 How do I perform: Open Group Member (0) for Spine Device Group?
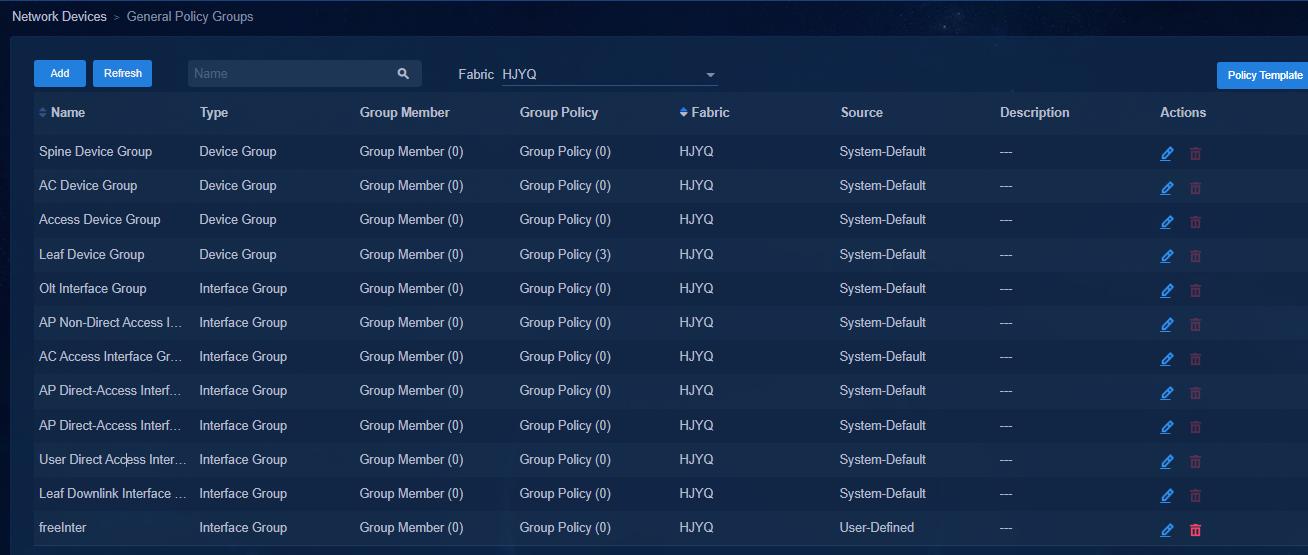pyautogui.click(x=411, y=151)
